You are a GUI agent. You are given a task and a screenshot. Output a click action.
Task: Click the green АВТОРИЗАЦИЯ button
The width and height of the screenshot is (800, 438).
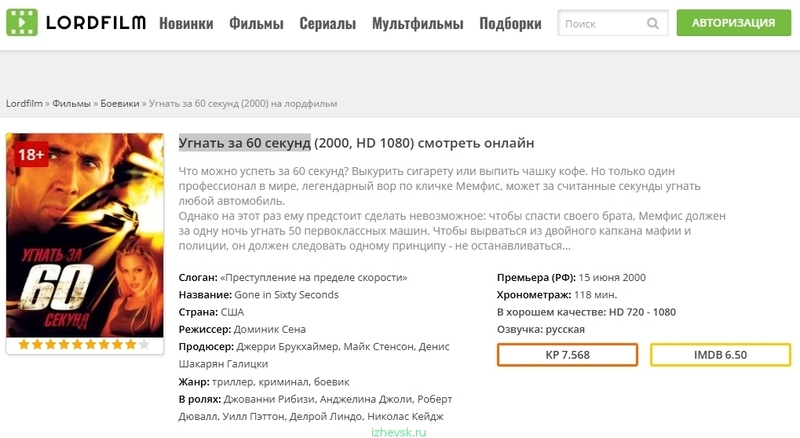734,22
